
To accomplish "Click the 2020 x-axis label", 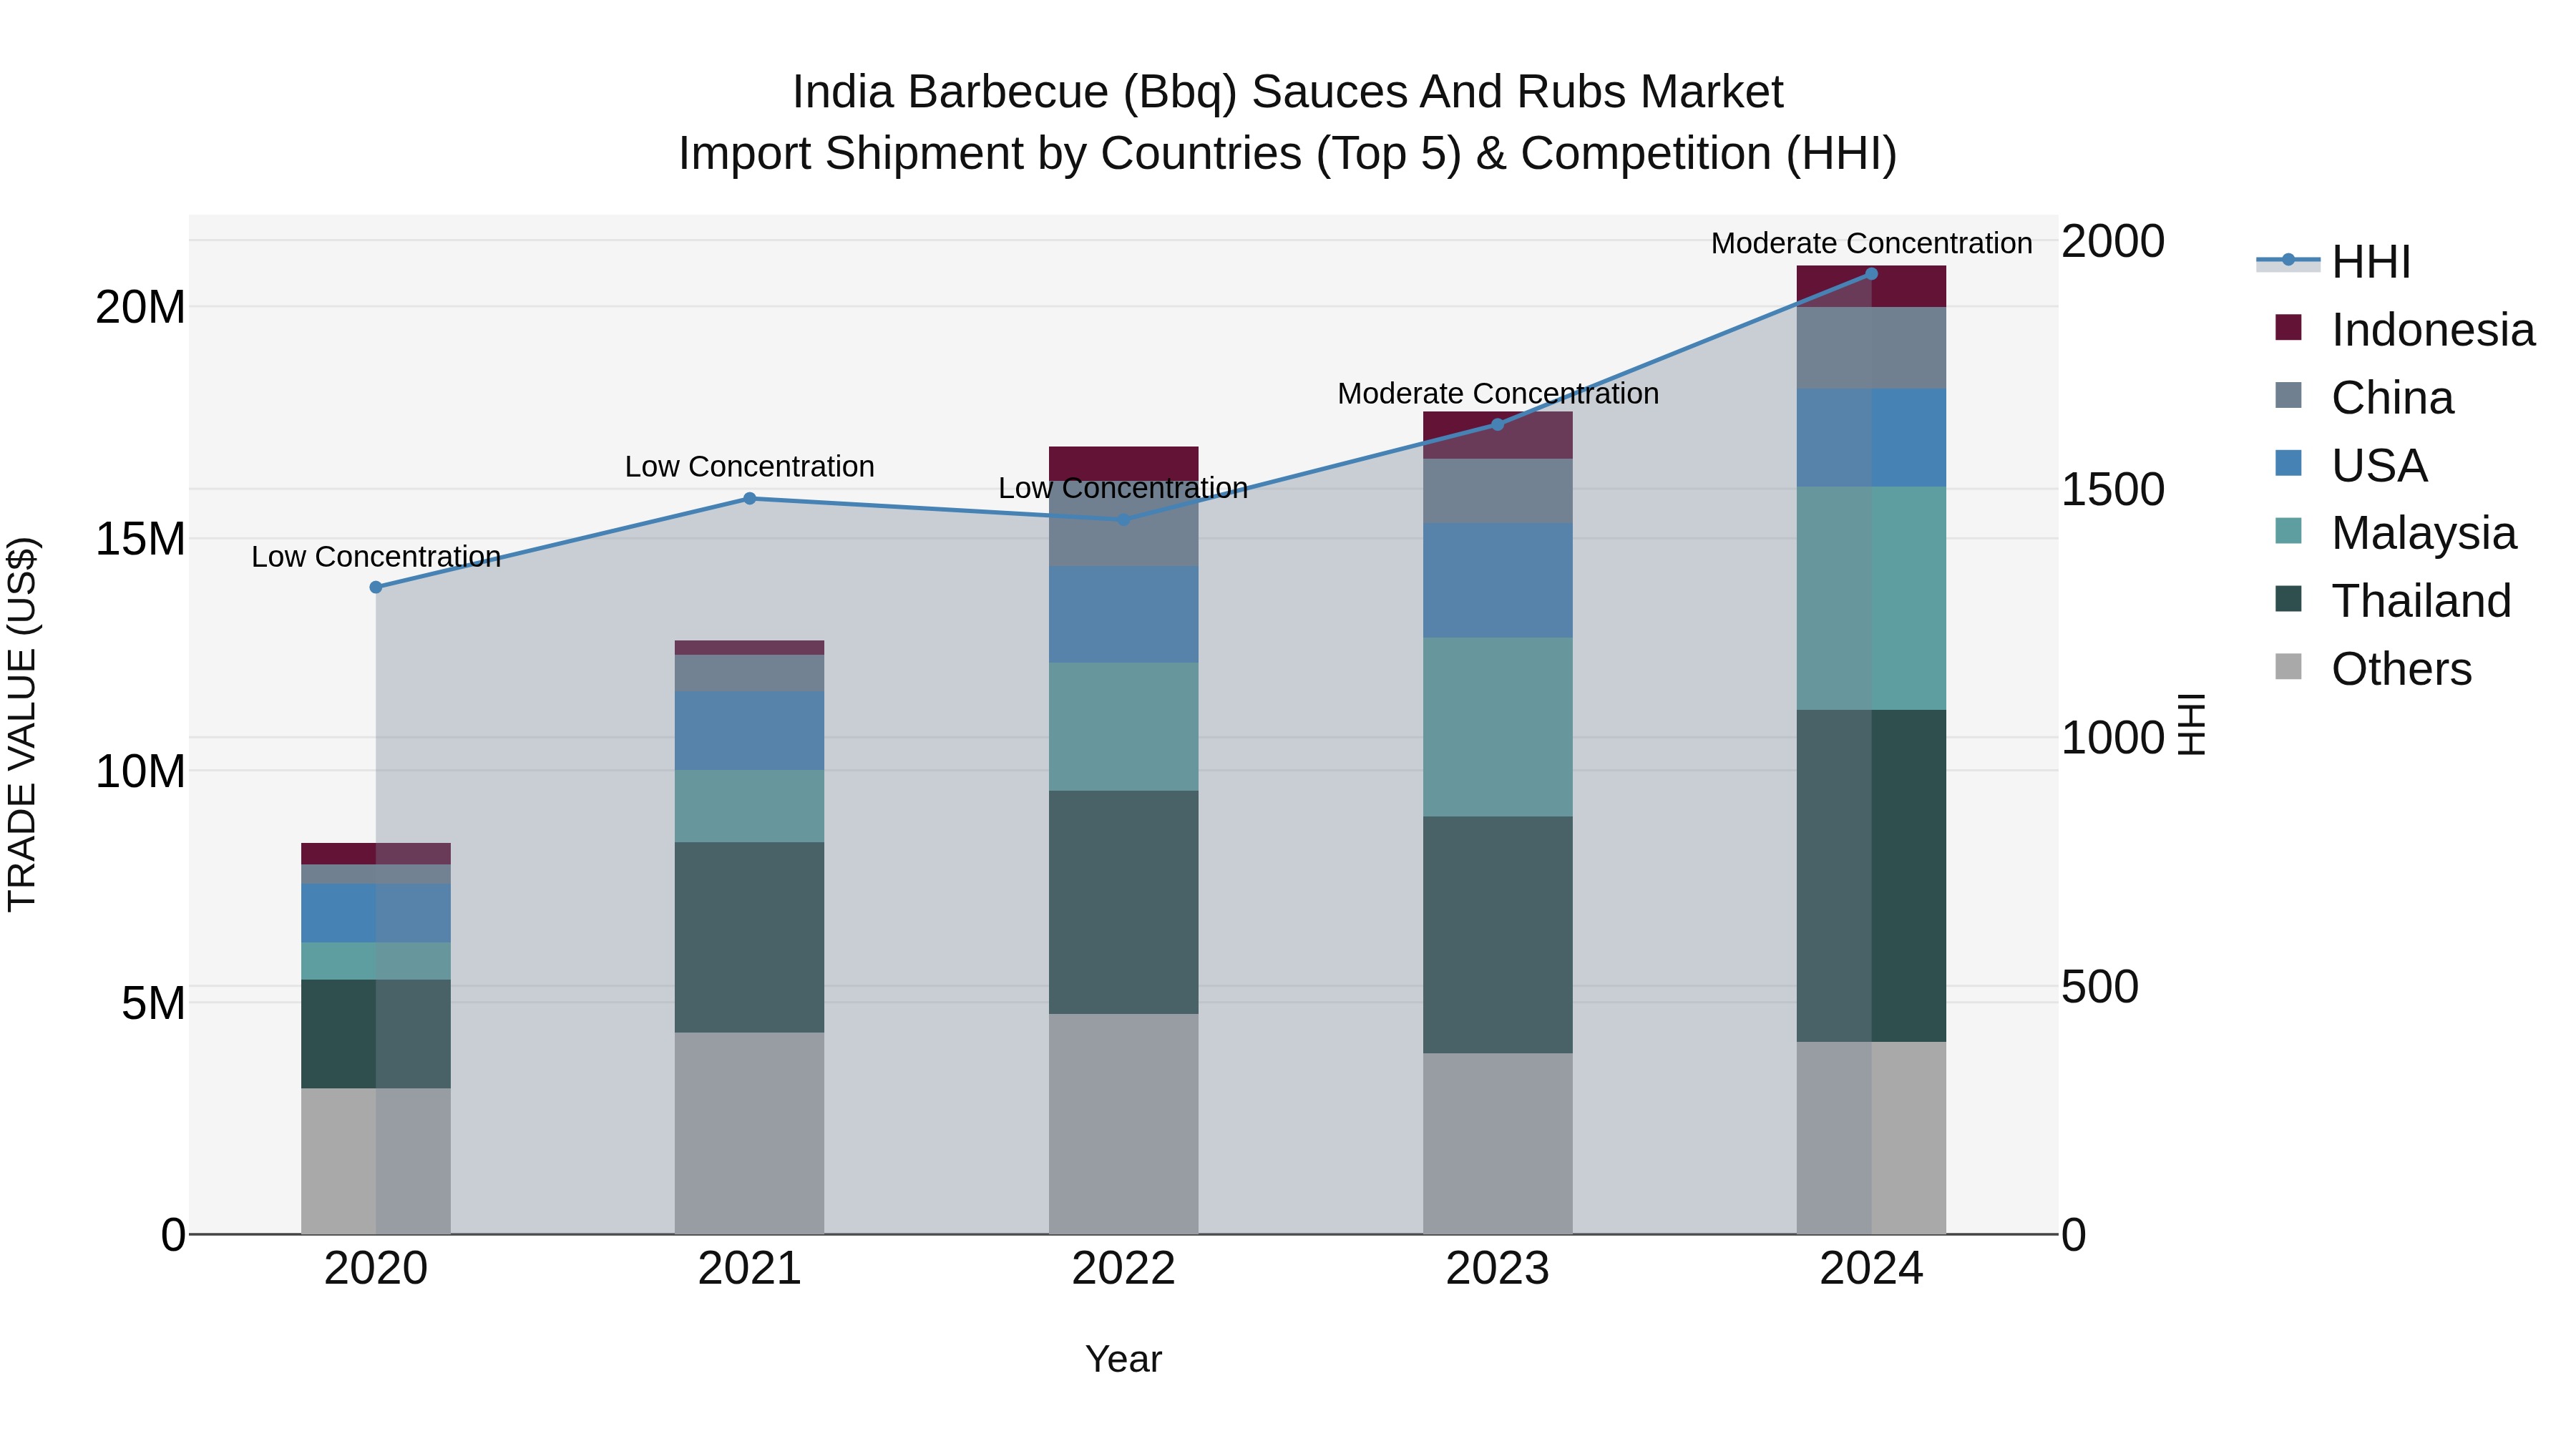I will (x=376, y=1269).
